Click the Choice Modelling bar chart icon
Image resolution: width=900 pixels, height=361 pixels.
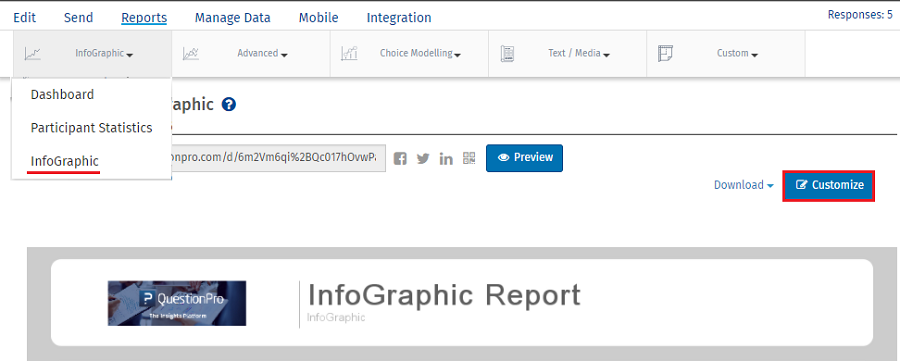349,54
